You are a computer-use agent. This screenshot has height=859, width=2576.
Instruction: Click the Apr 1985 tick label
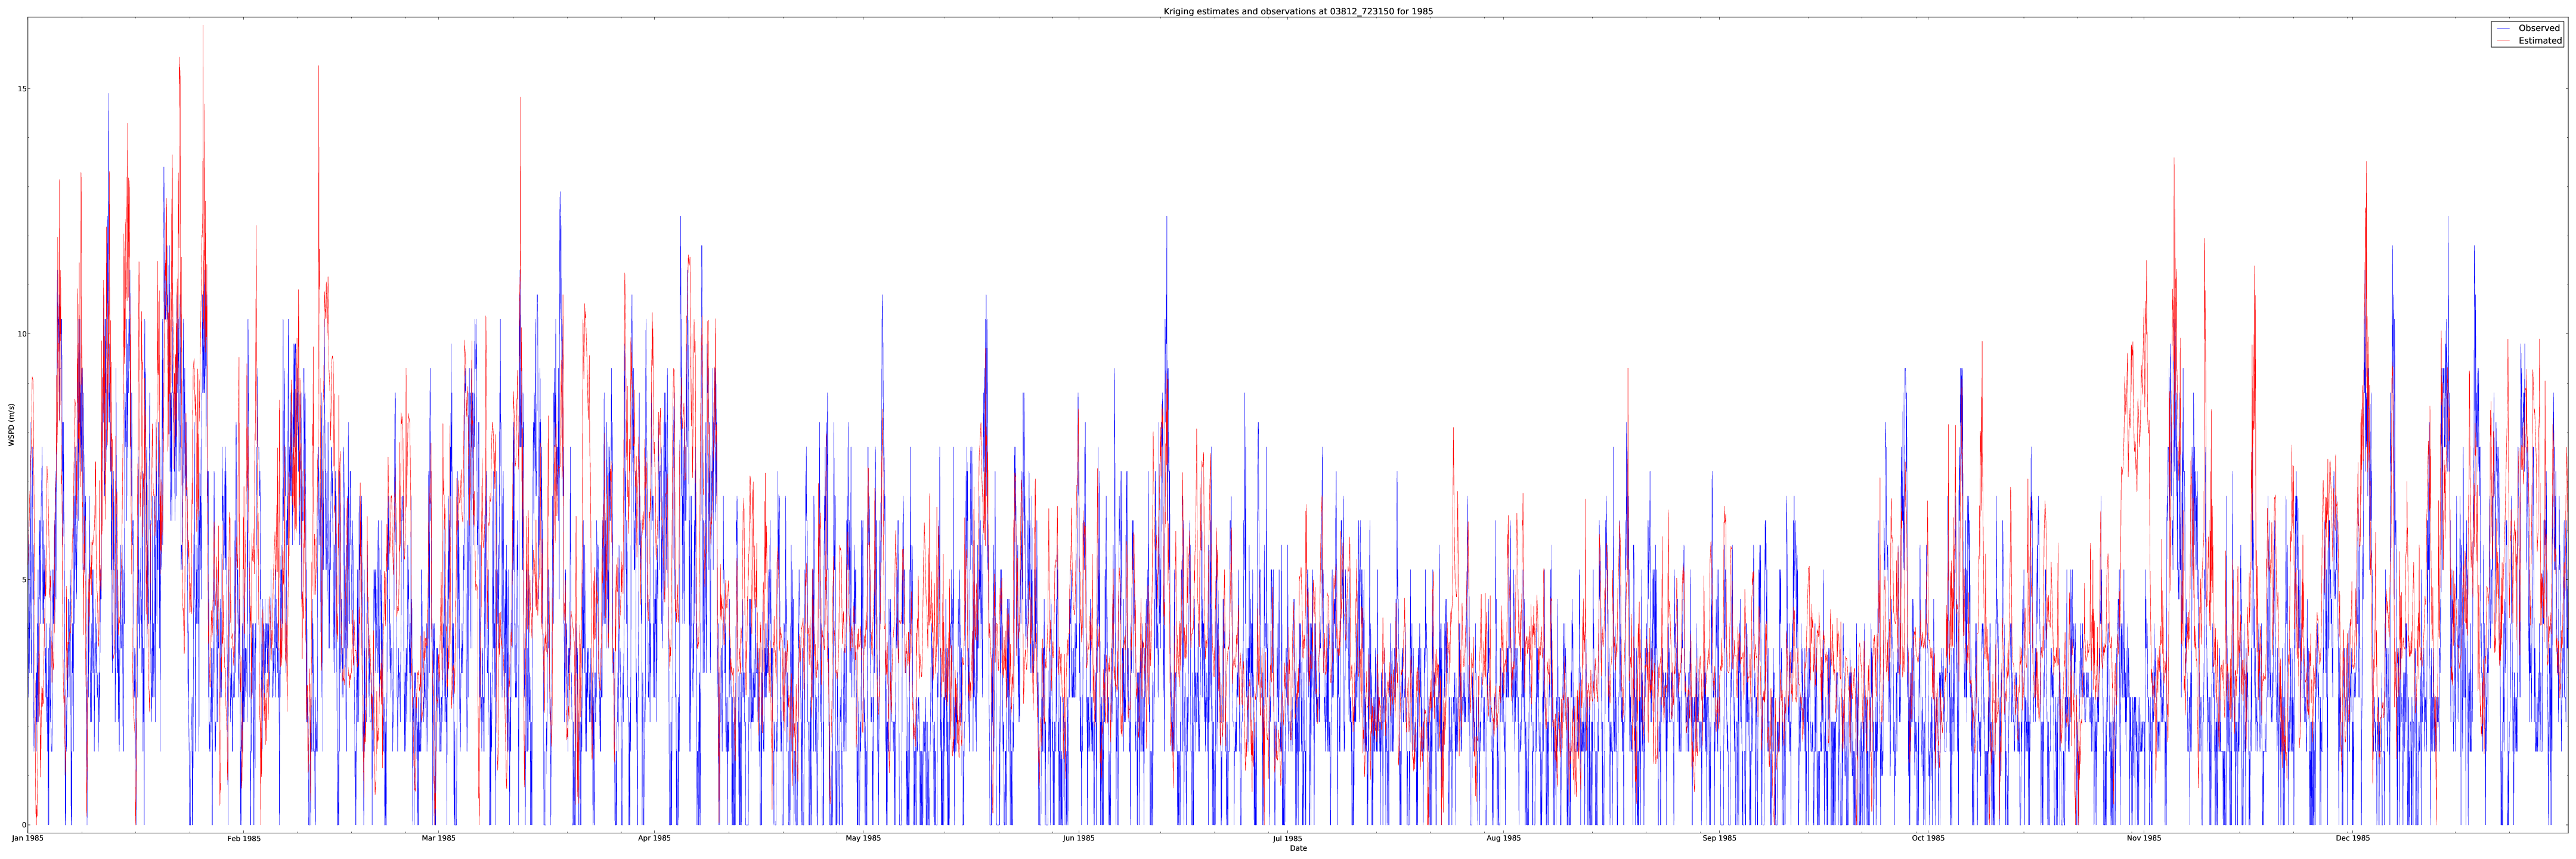(654, 838)
